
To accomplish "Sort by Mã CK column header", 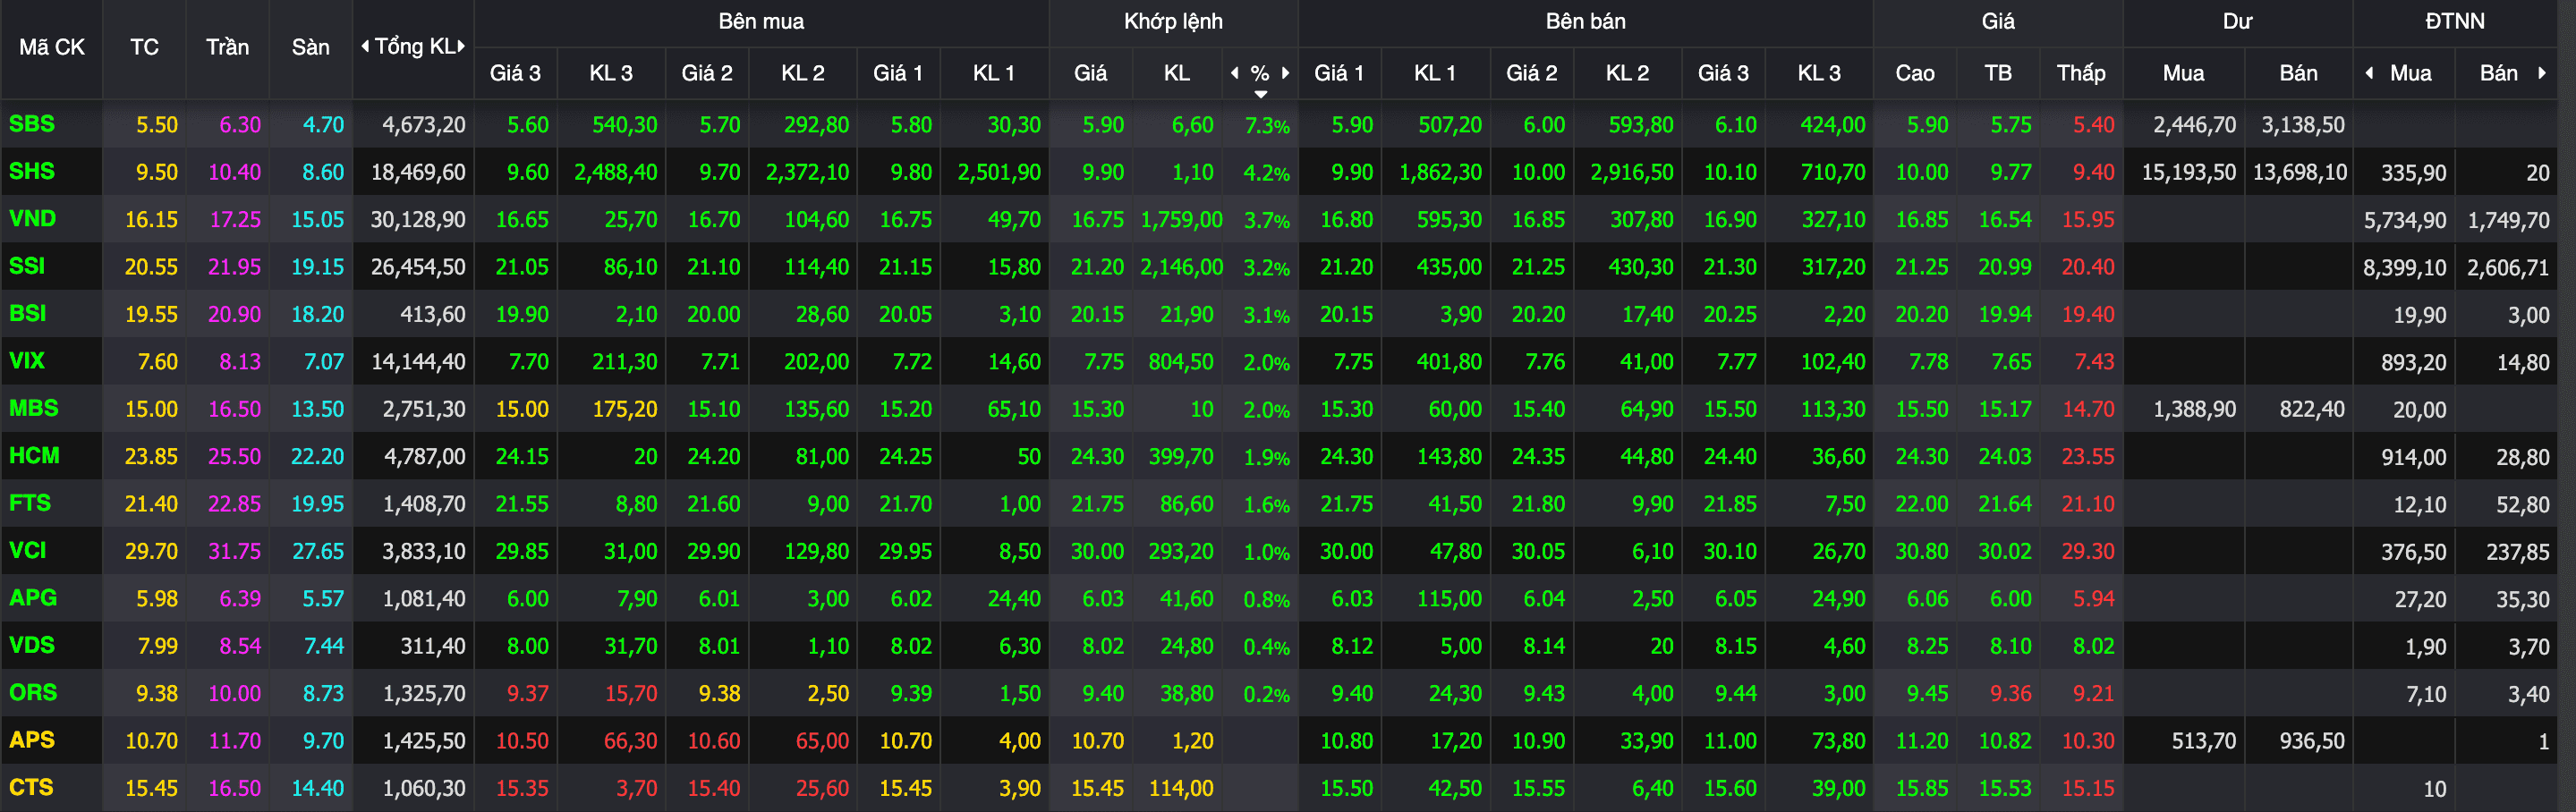I will tap(52, 47).
